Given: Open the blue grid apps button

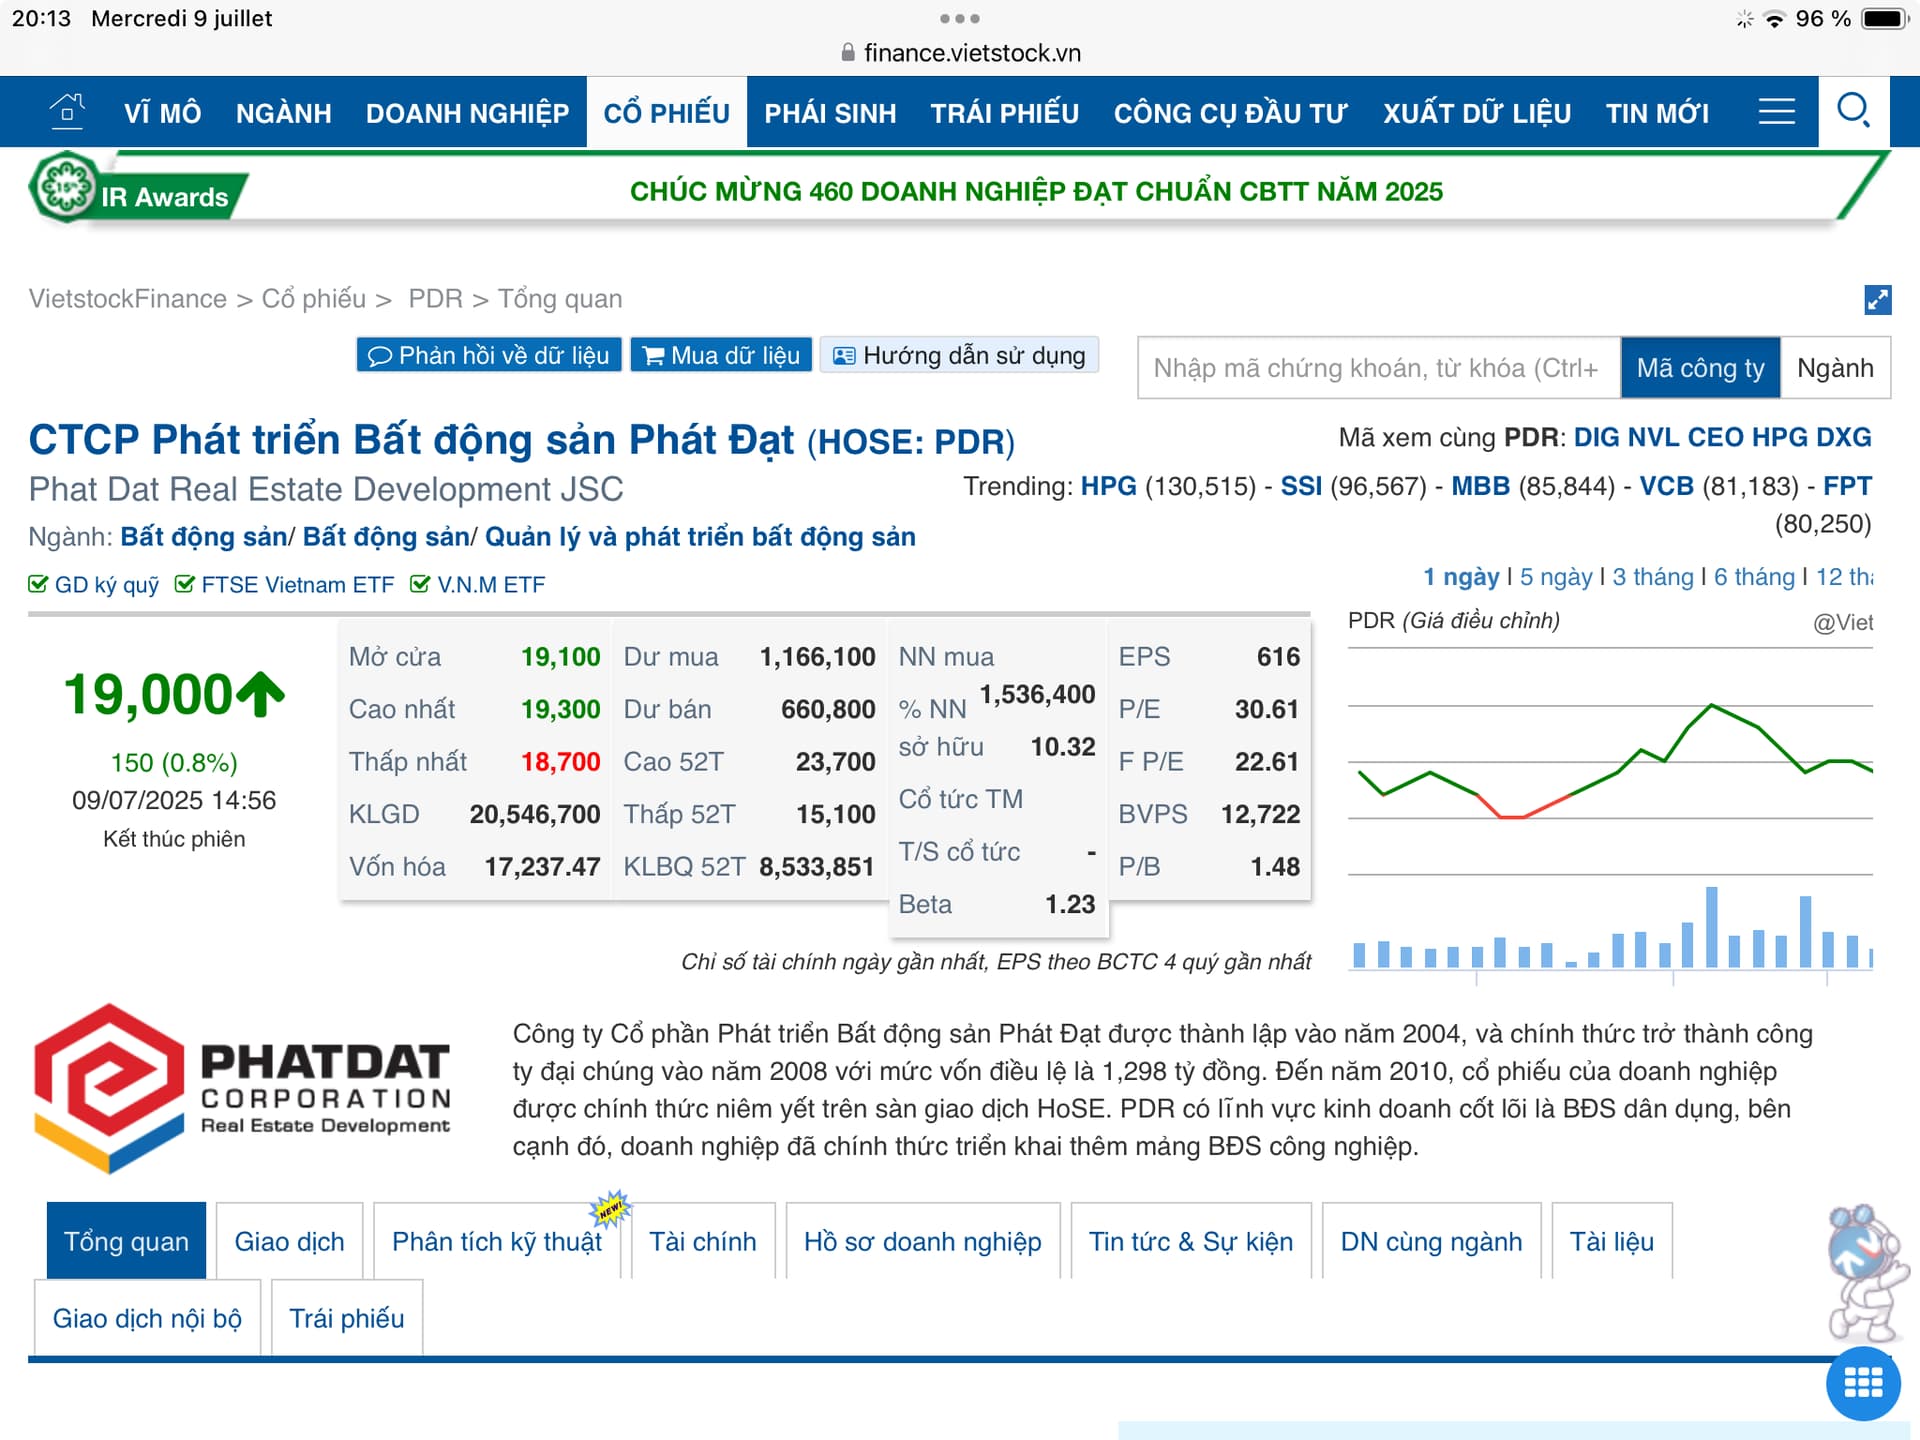Looking at the screenshot, I should coord(1862,1384).
